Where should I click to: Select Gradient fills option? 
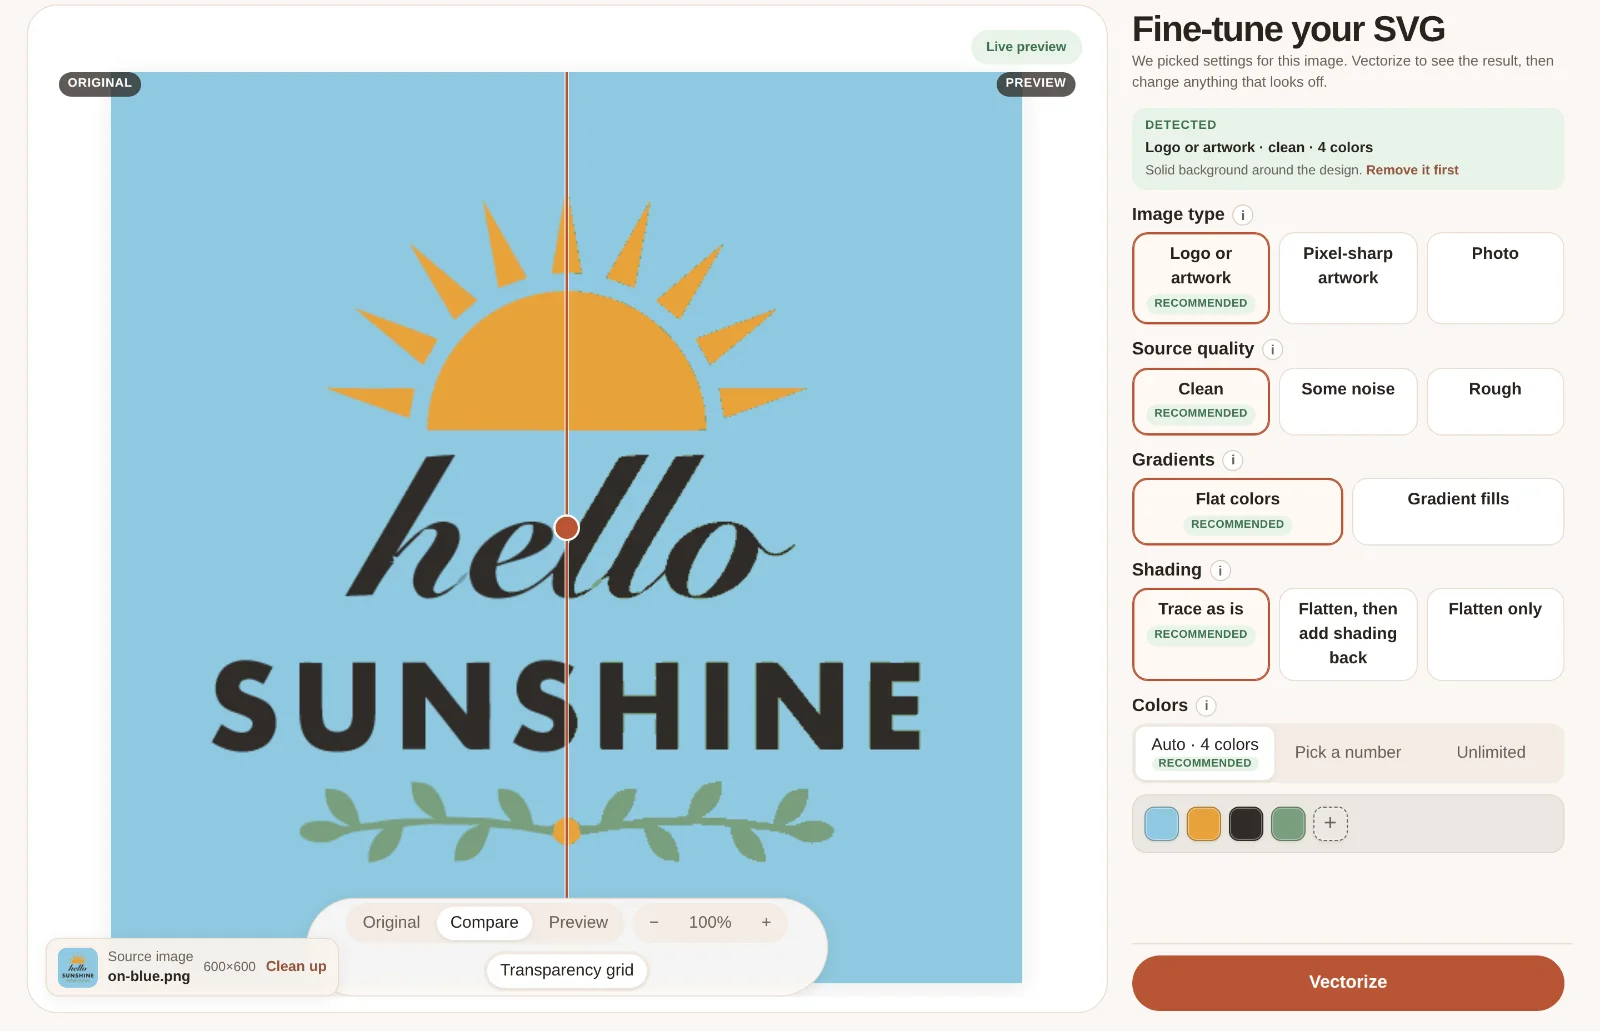pos(1458,511)
